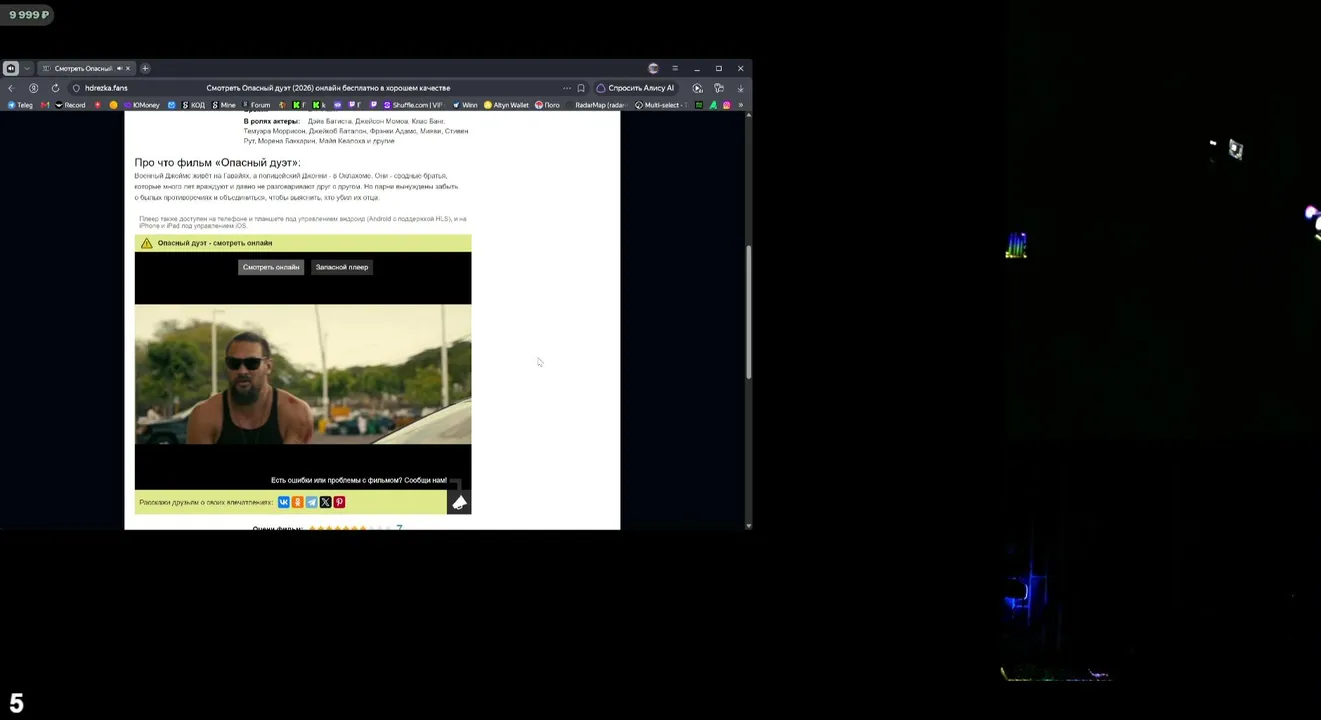Click the warning icon beside 'Опасный дуэт - смотреть онлайн'
1321x720 pixels.
(x=147, y=243)
